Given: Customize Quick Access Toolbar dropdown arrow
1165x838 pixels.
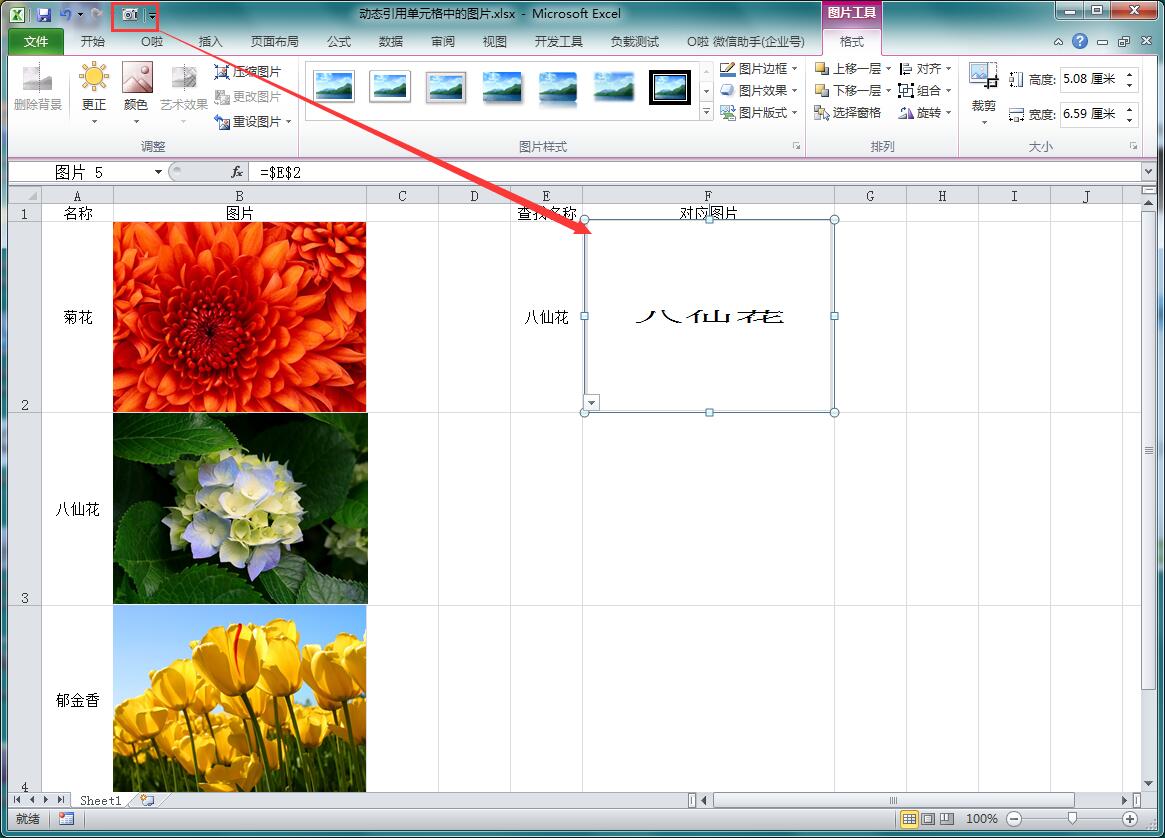Looking at the screenshot, I should [x=152, y=15].
